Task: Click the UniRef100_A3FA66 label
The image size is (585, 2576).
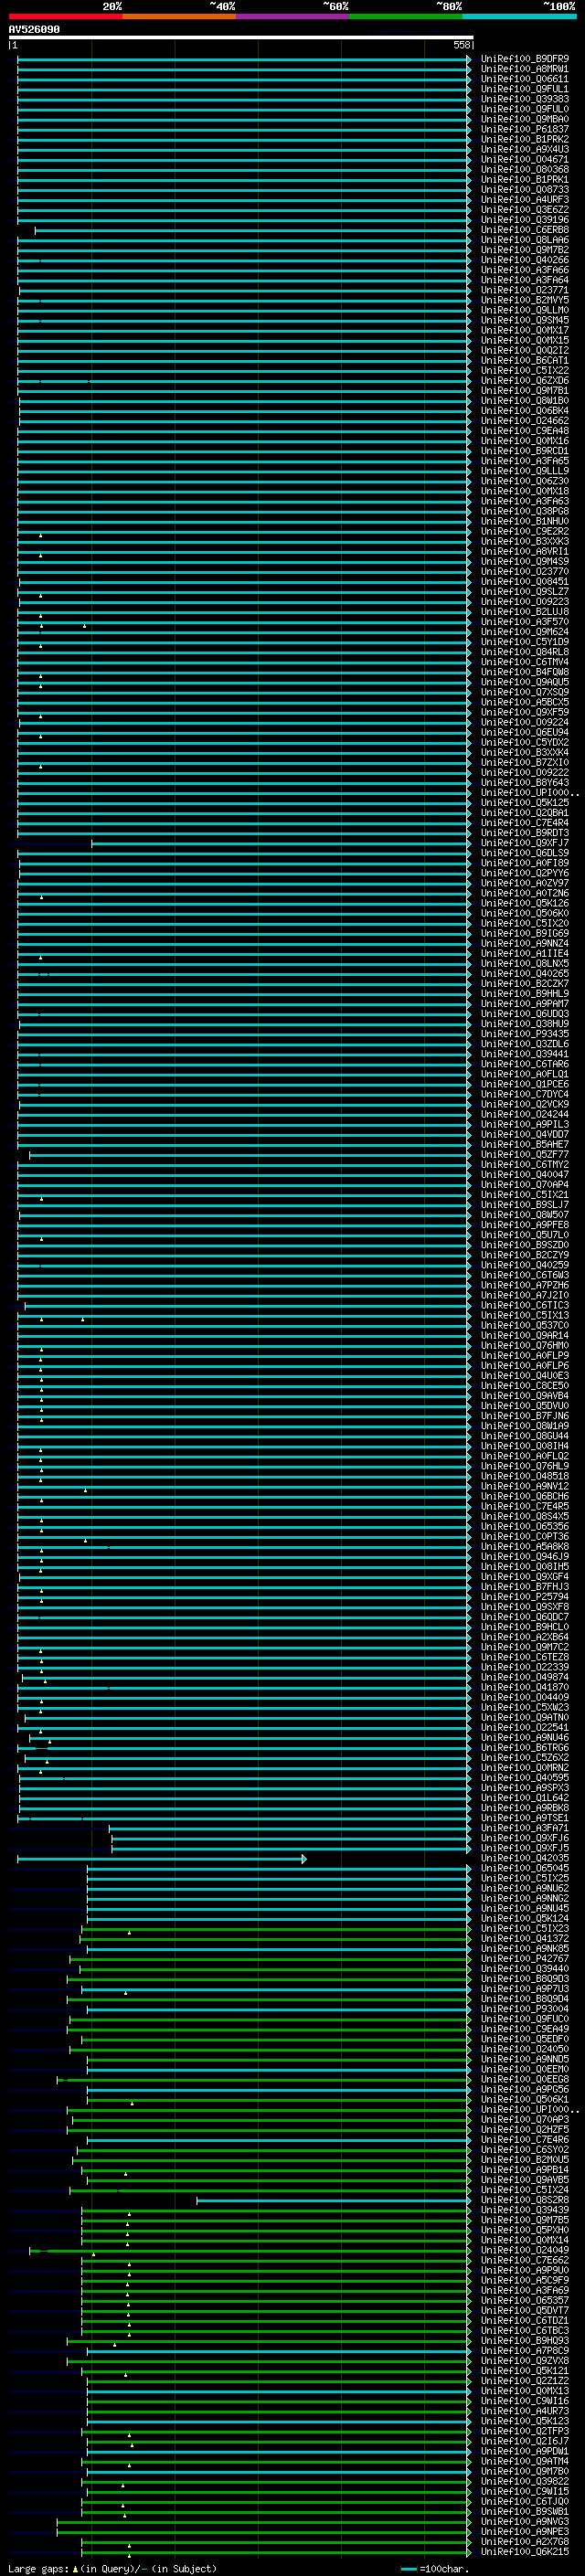Action: [x=525, y=270]
